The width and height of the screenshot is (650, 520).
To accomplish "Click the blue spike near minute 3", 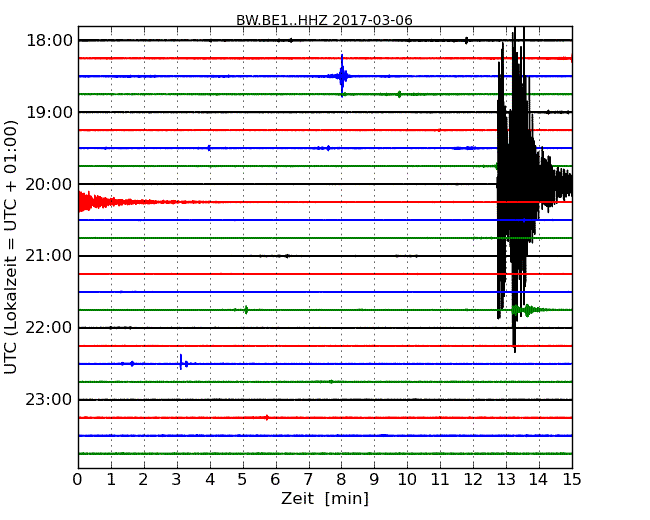I will click(181, 362).
